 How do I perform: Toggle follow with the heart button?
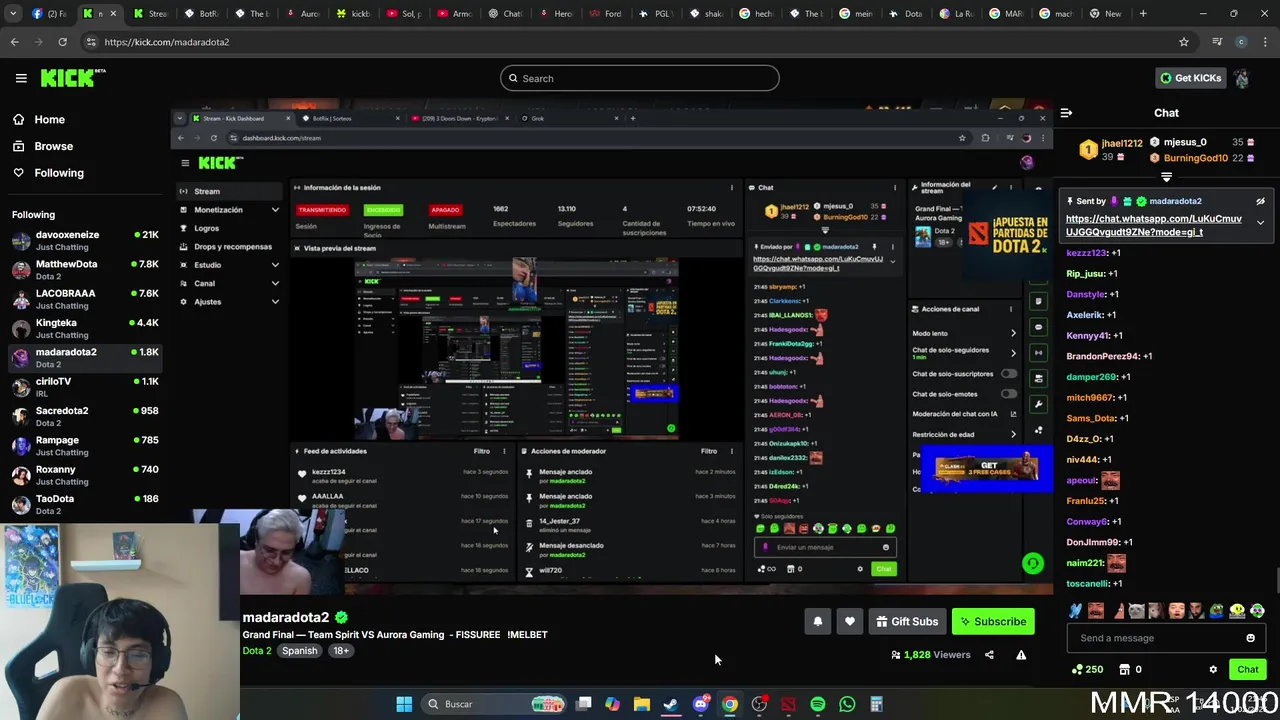pyautogui.click(x=849, y=621)
